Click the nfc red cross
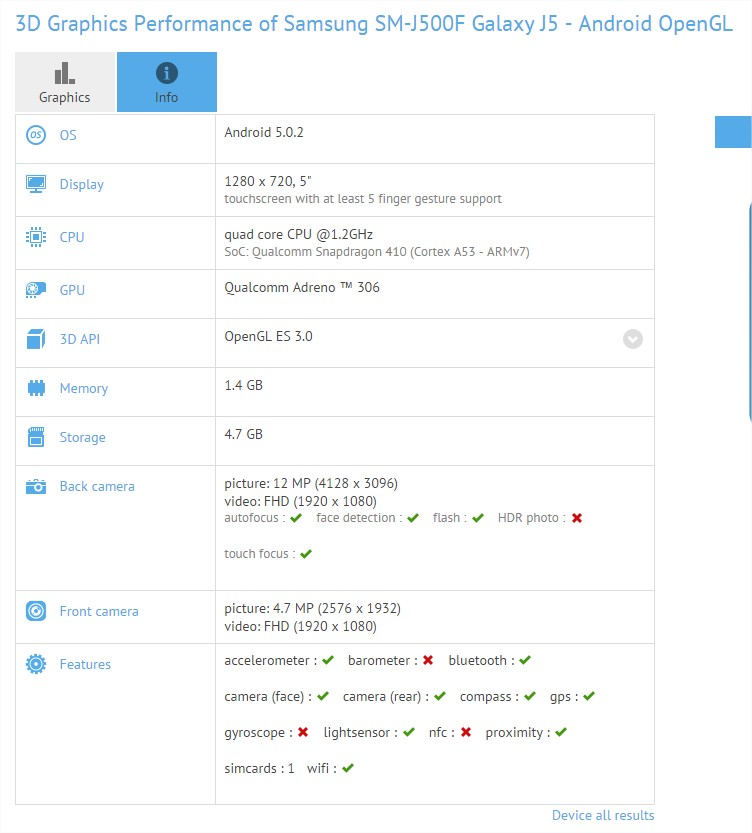Viewport: 752px width, 833px height. tap(466, 732)
